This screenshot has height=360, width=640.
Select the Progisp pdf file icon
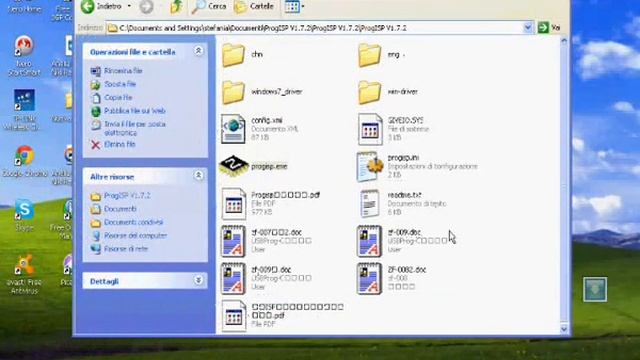pyautogui.click(x=233, y=204)
